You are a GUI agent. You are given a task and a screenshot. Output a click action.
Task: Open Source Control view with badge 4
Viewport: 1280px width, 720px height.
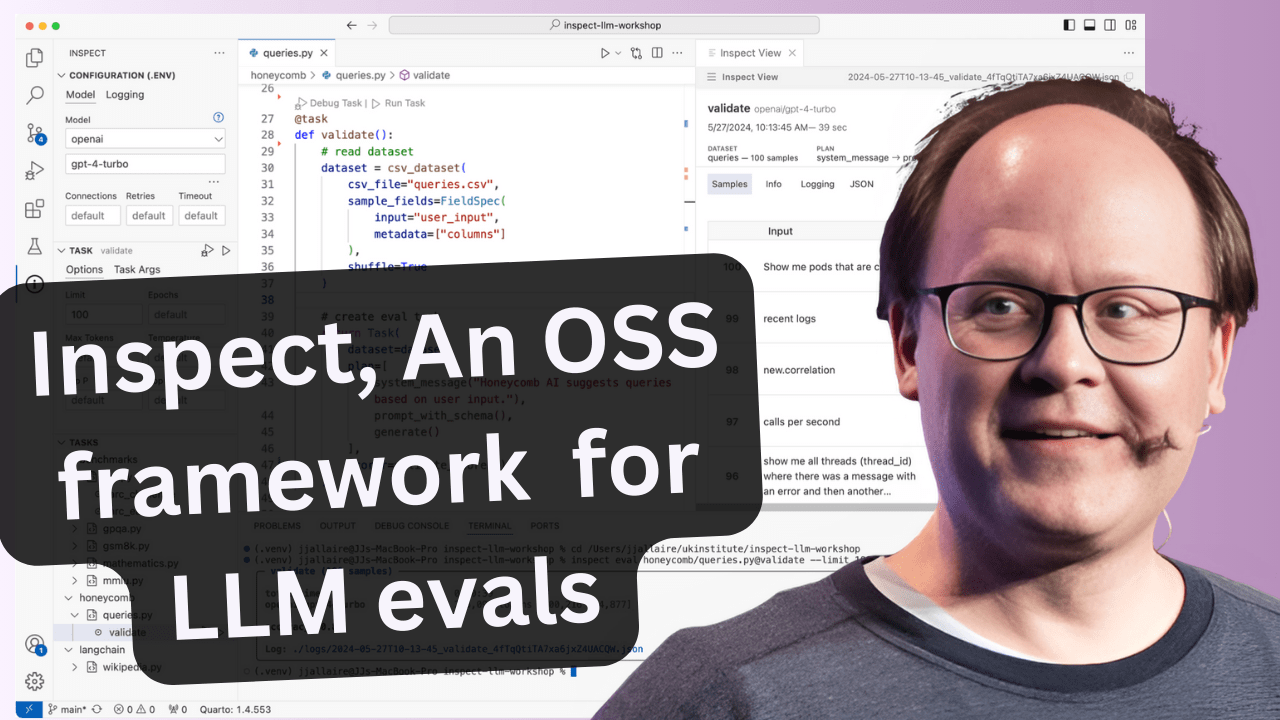(x=35, y=134)
